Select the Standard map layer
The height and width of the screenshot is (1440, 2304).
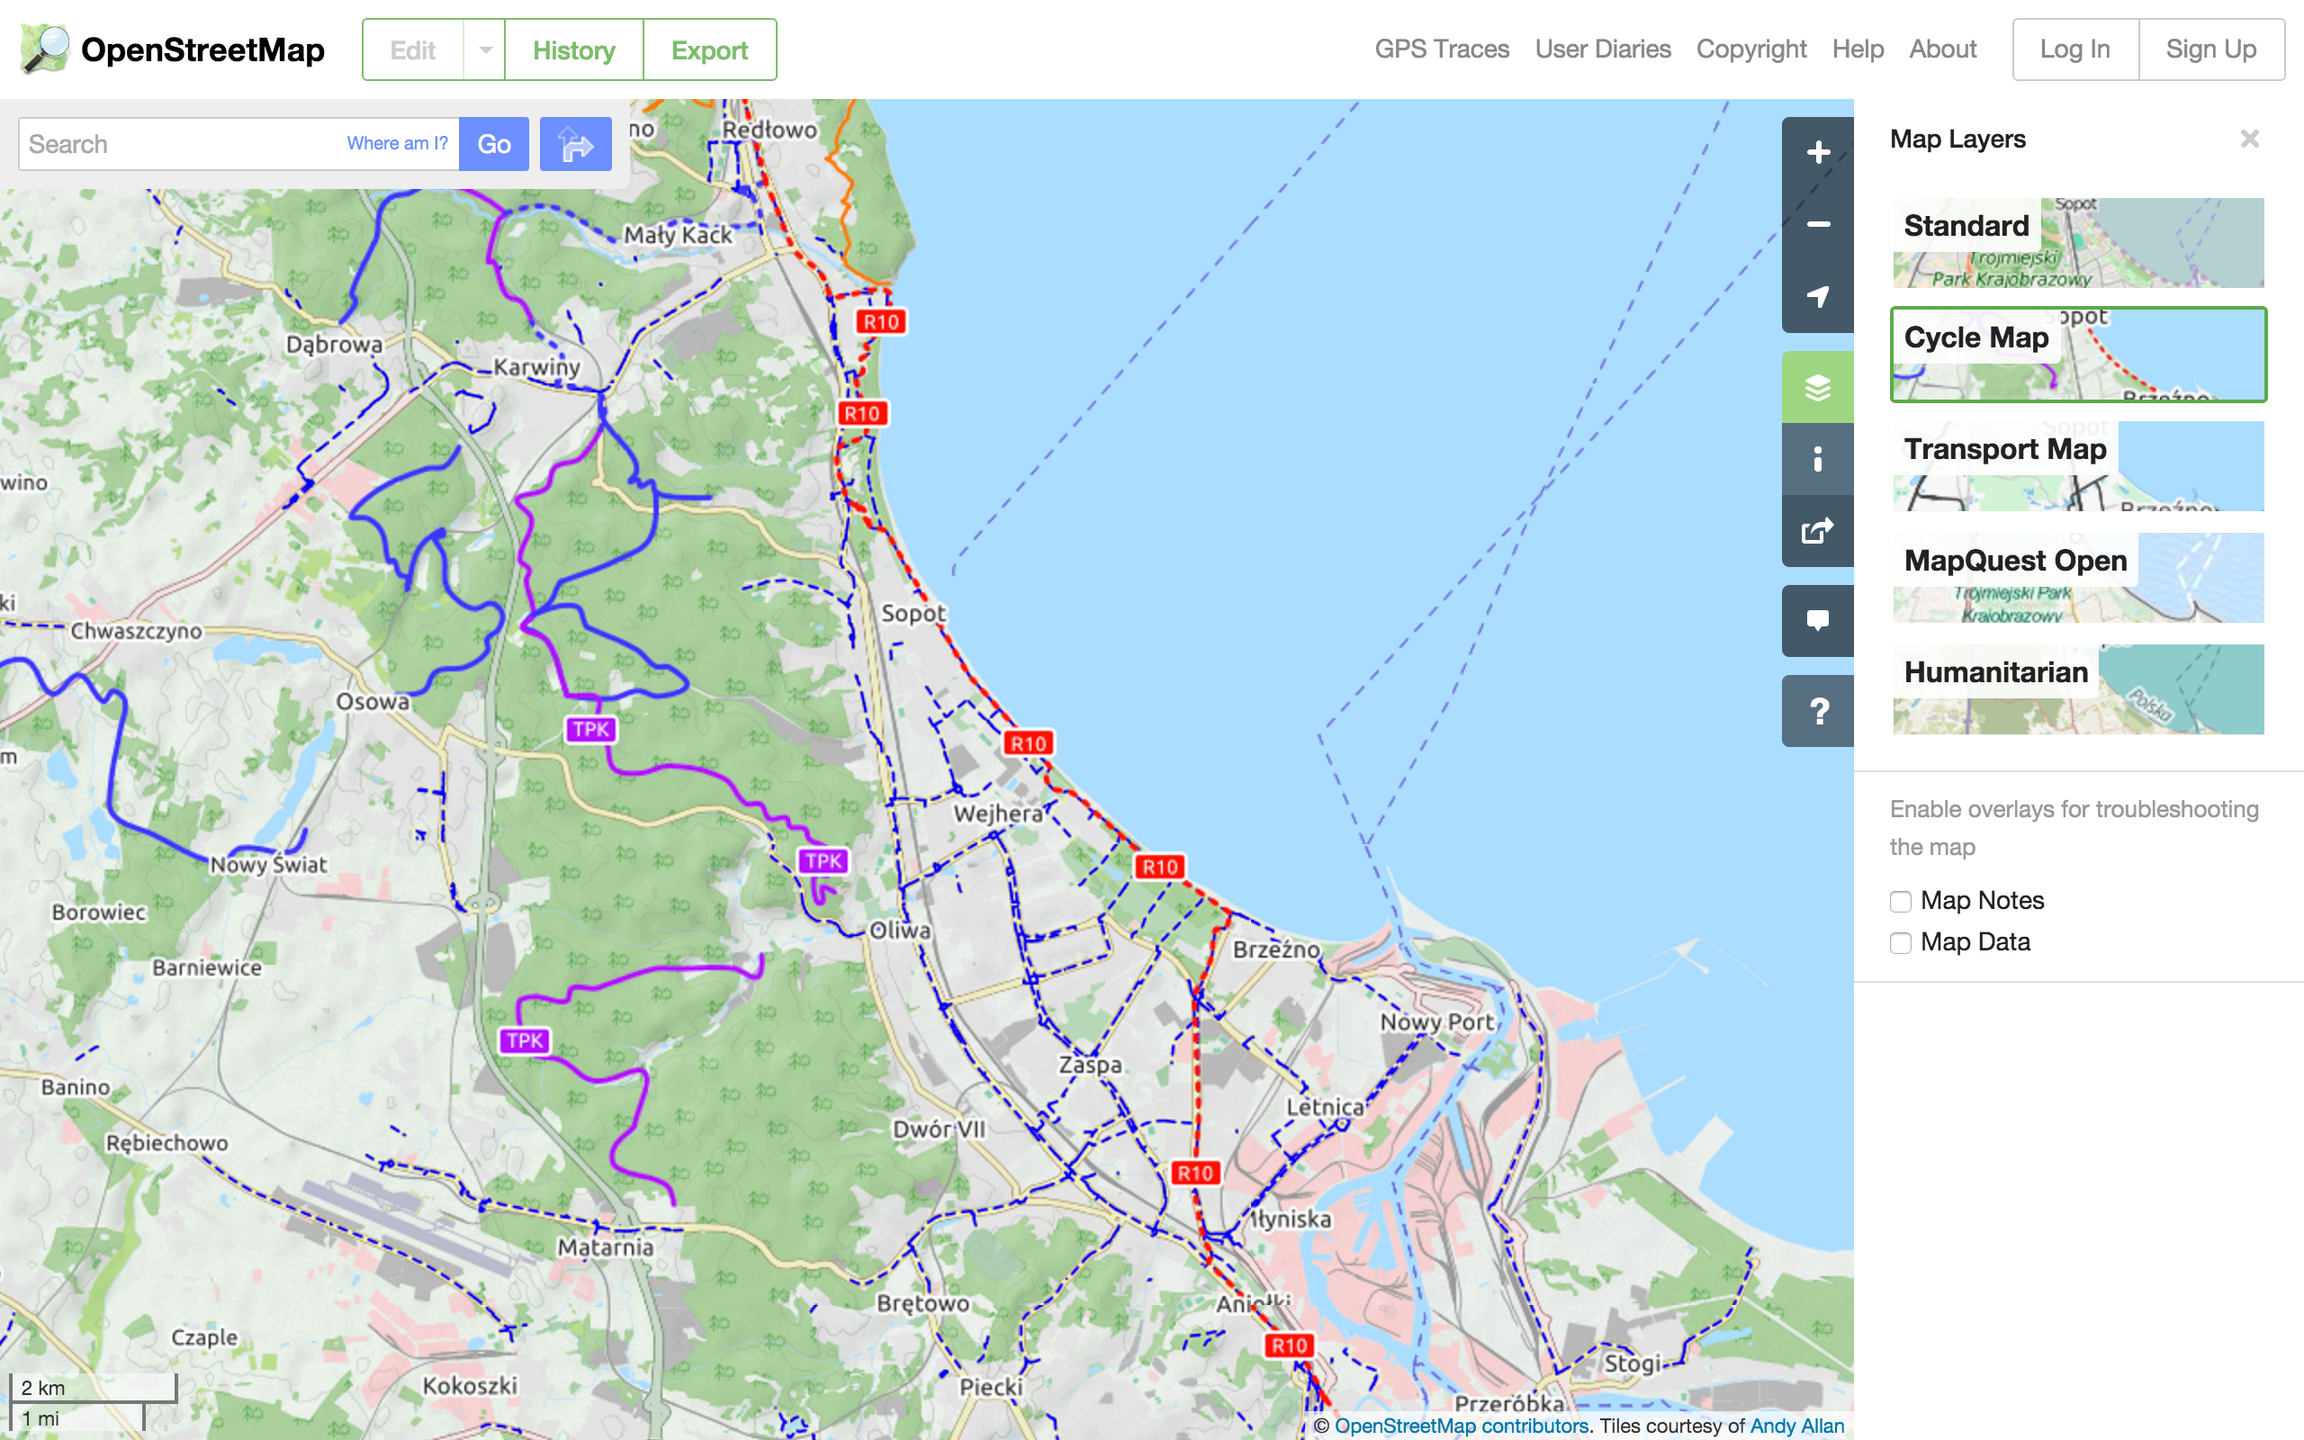[x=2078, y=243]
